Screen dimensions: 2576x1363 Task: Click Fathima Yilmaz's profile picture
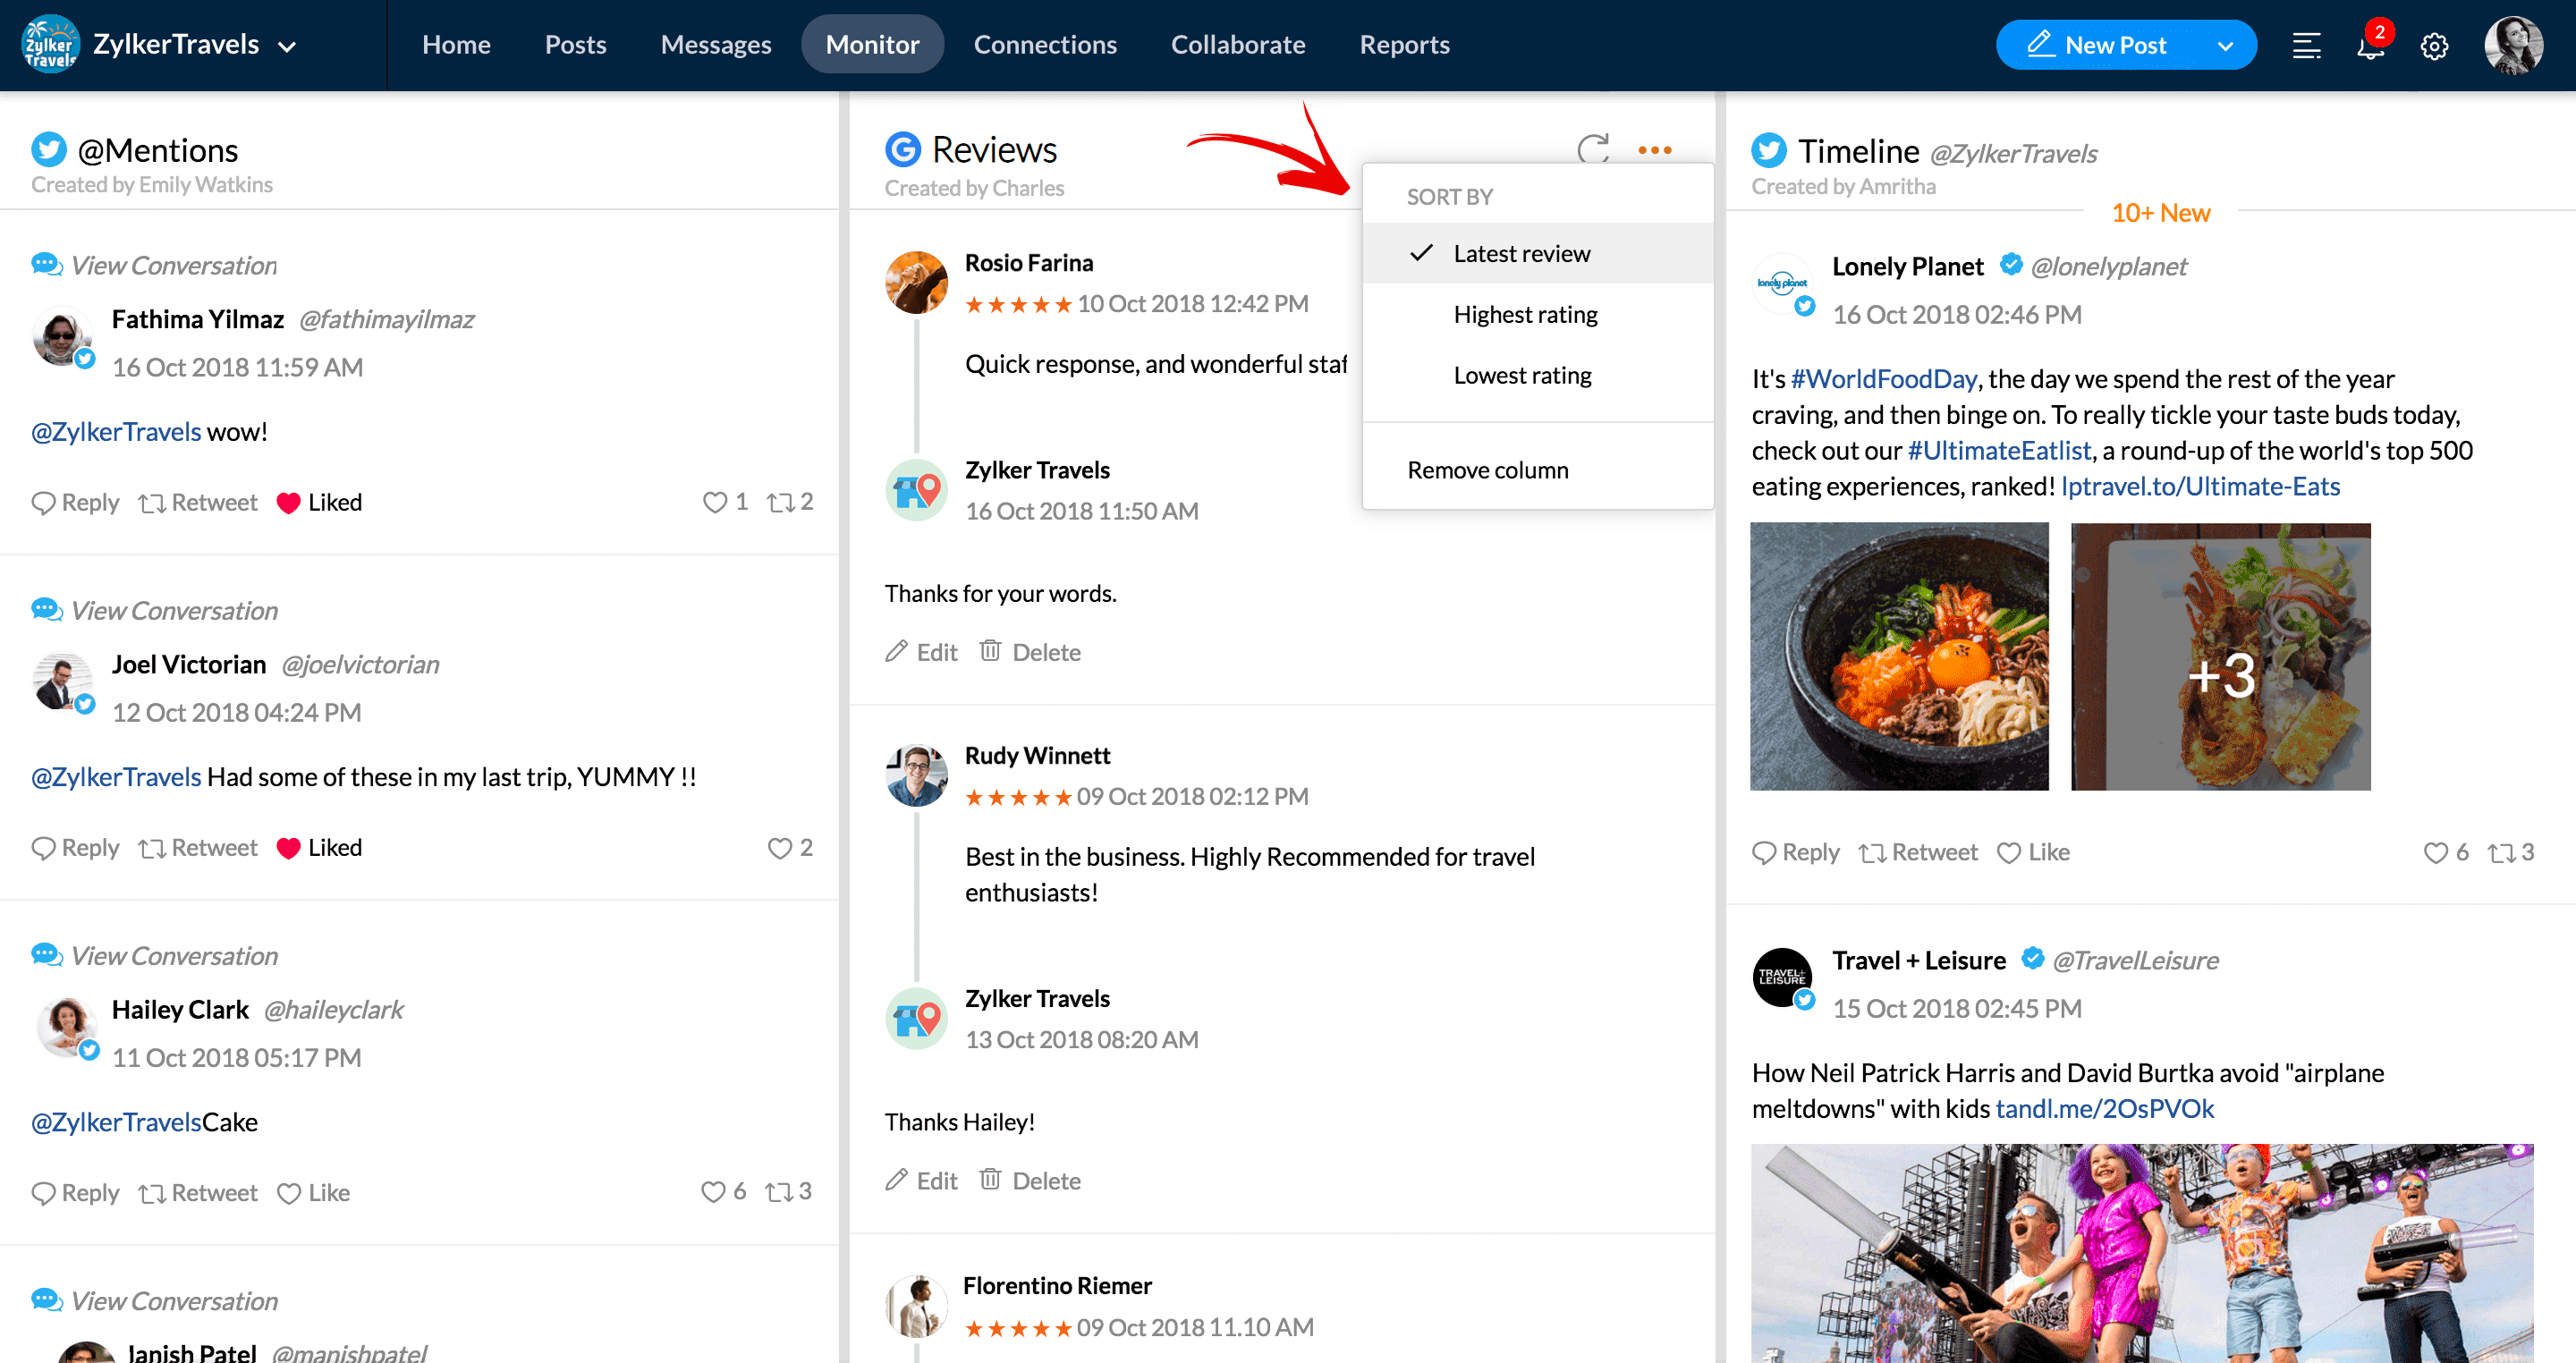tap(63, 337)
